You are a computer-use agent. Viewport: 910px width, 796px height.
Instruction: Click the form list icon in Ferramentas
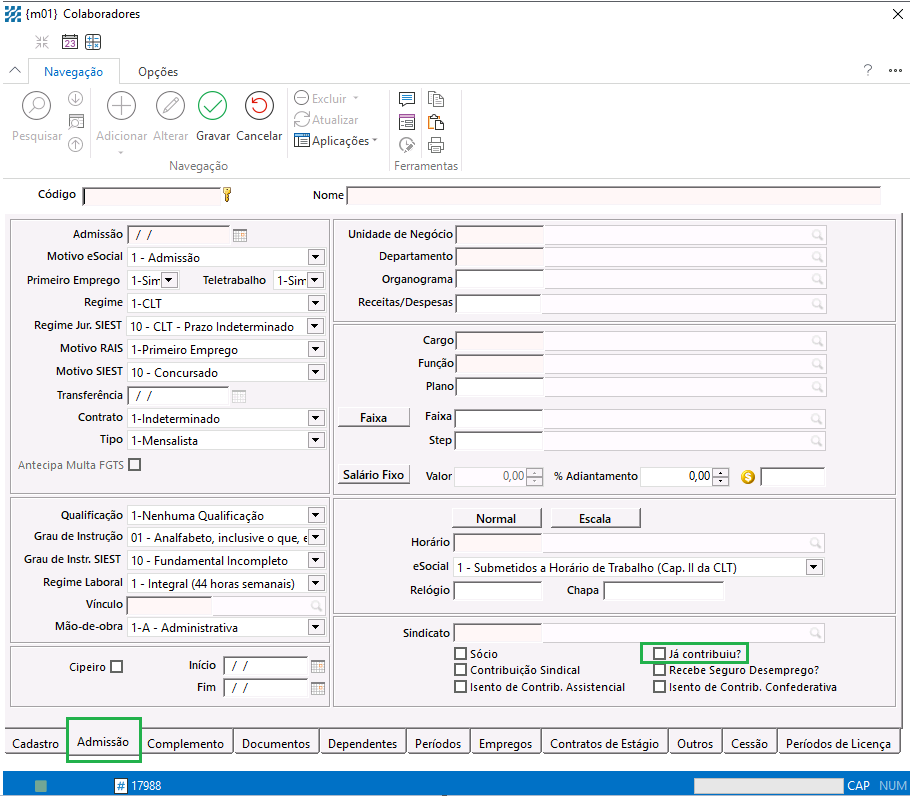pos(407,122)
